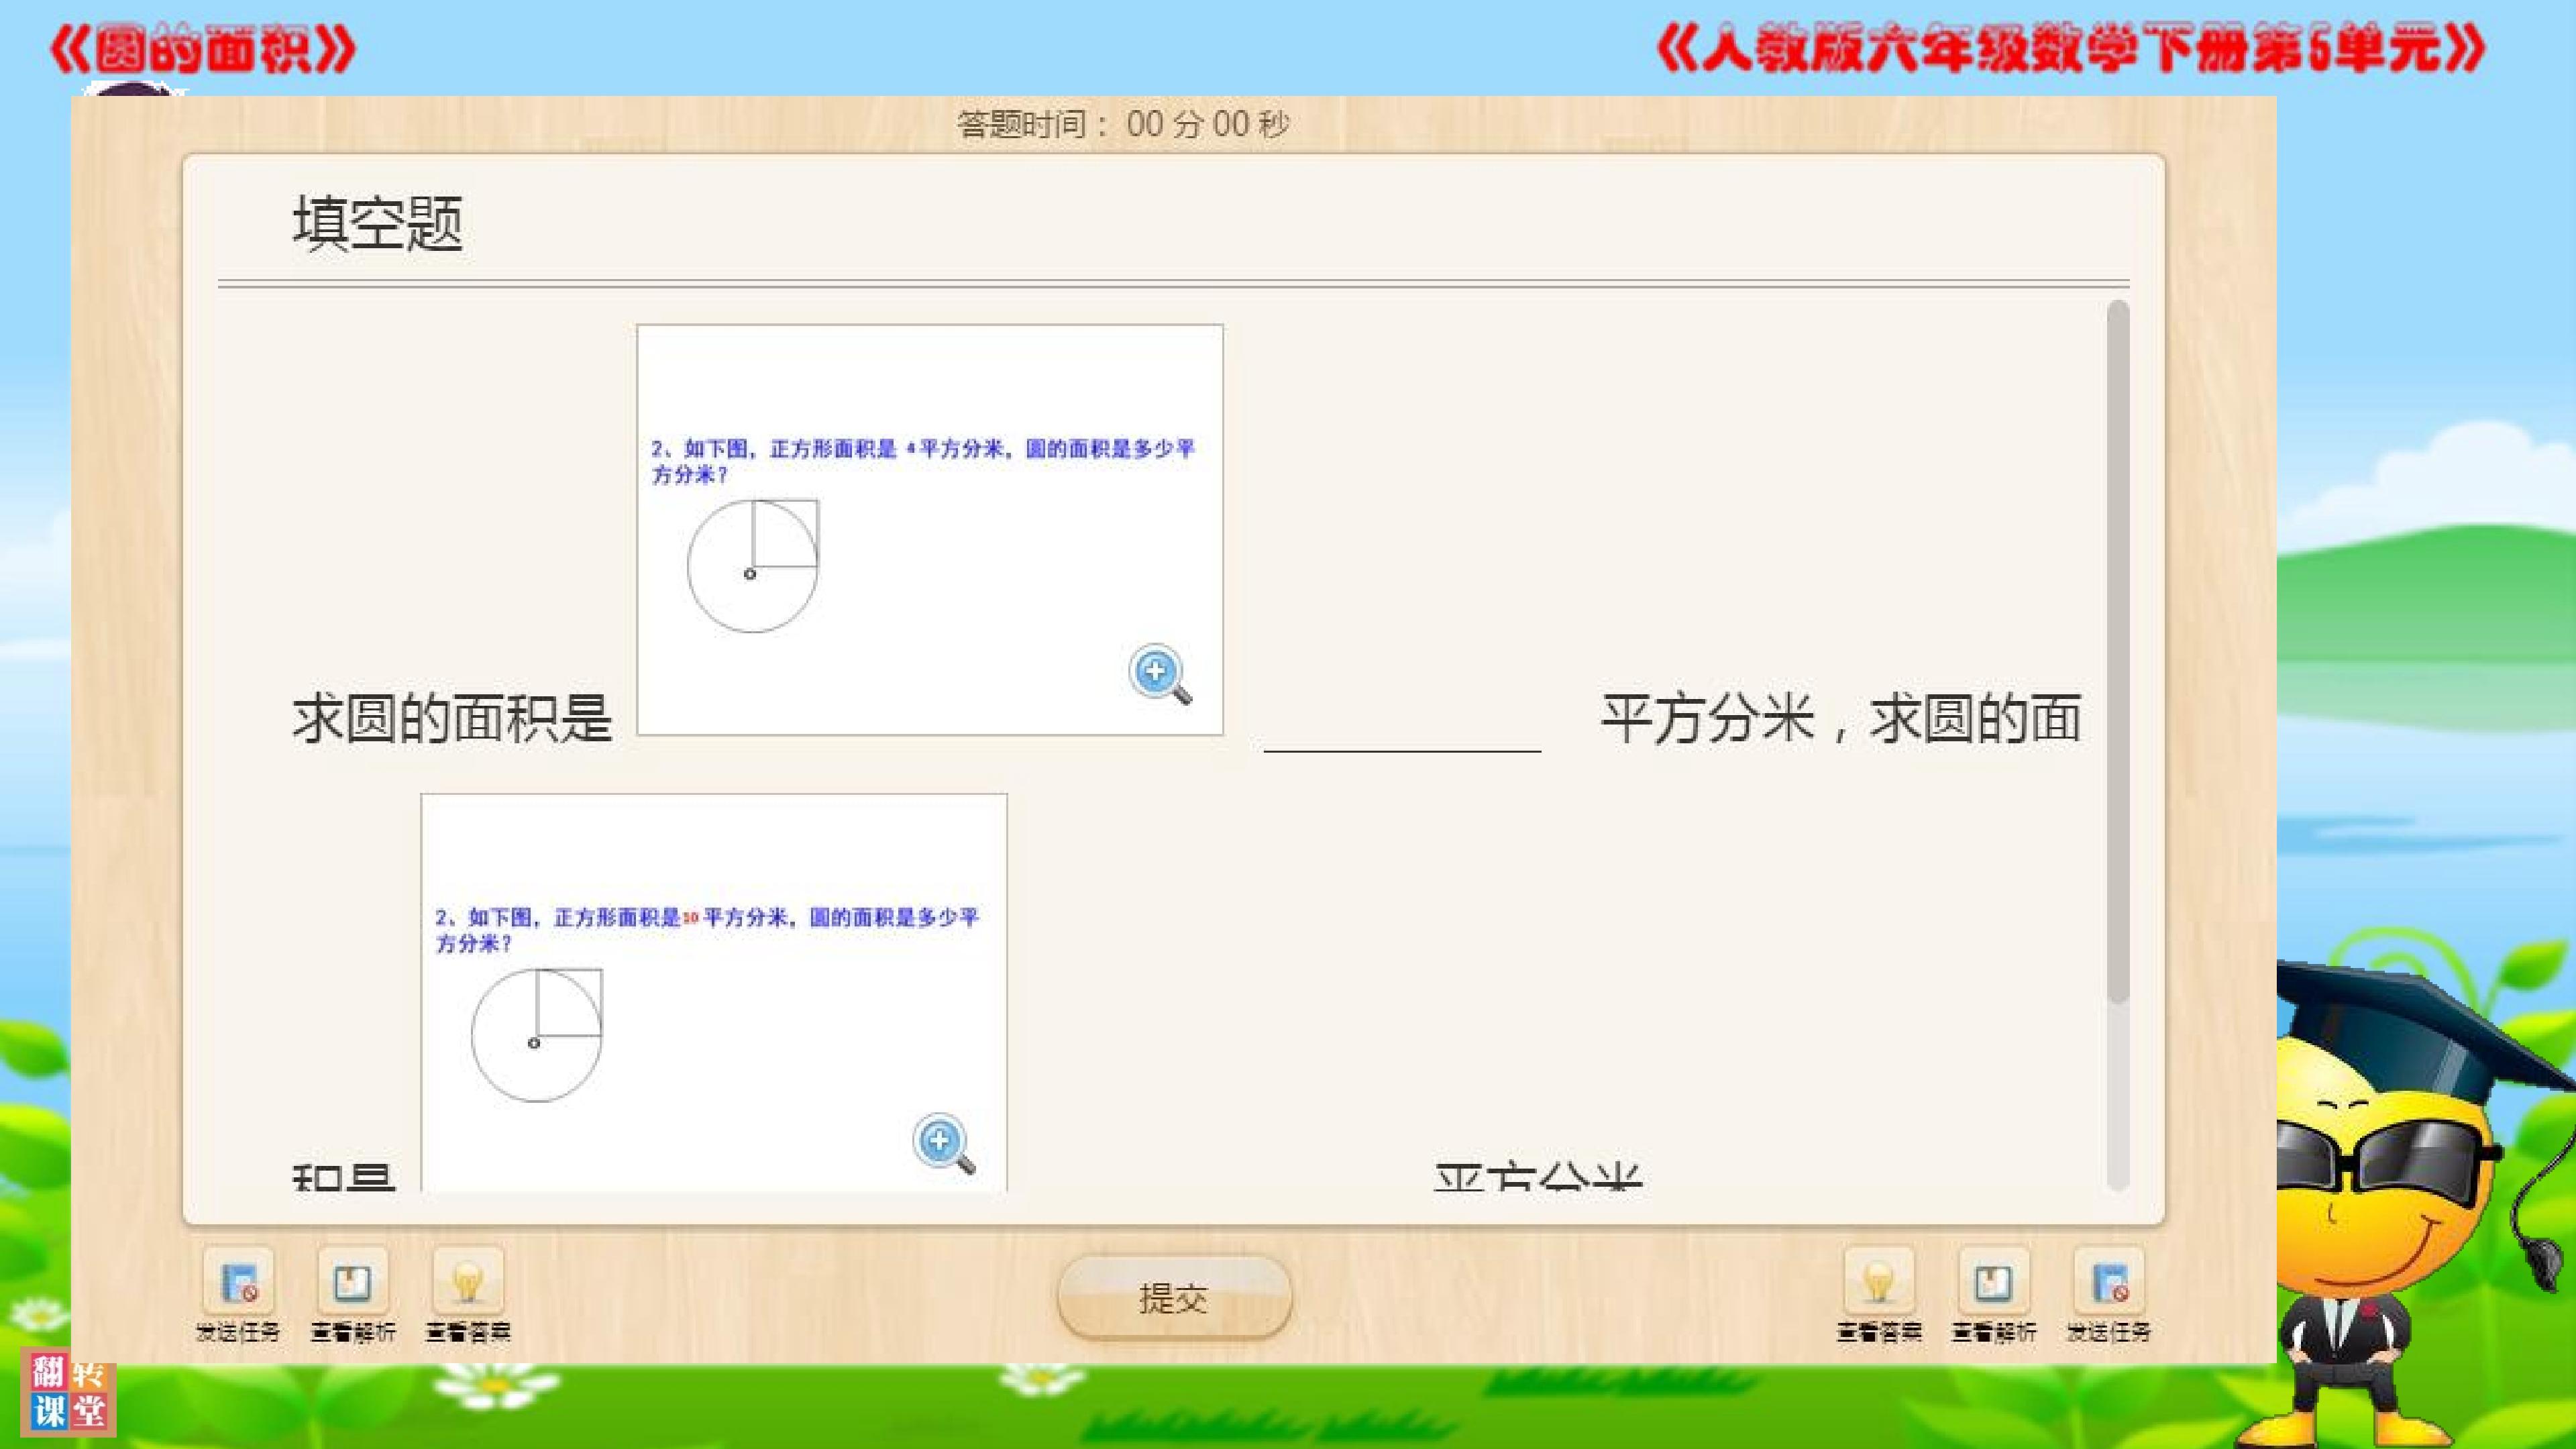Click the 答题时间 timer readout
This screenshot has width=2576, height=1449.
click(x=1123, y=124)
